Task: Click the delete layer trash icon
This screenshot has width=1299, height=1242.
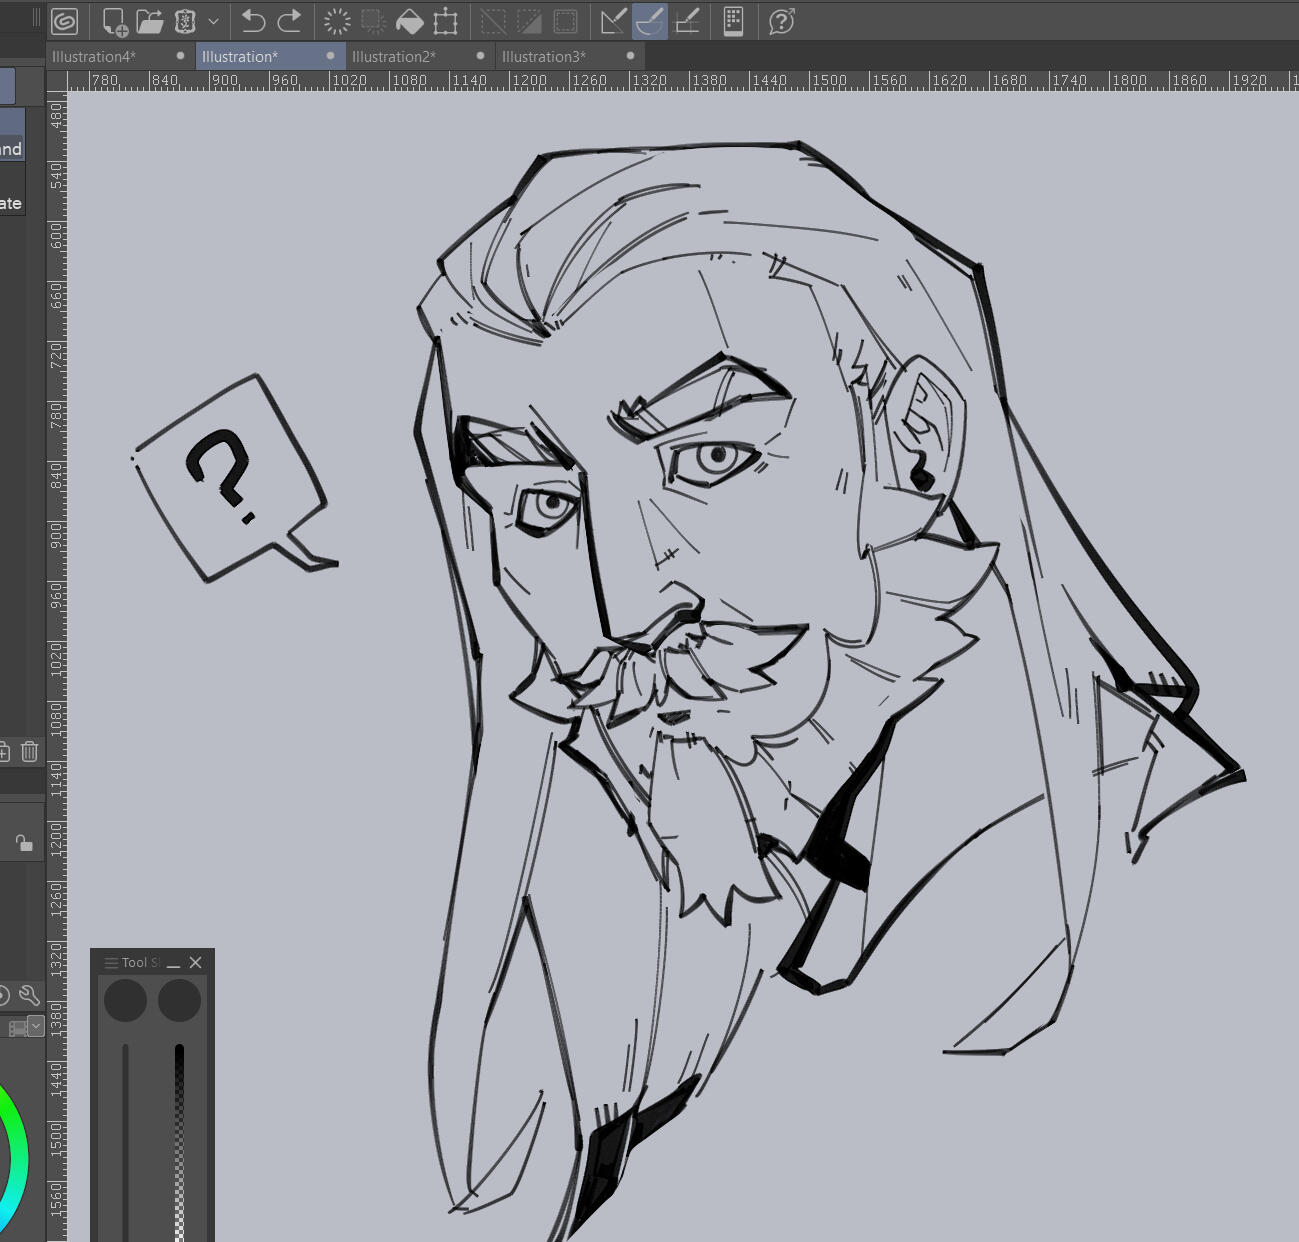Action: click(x=30, y=751)
